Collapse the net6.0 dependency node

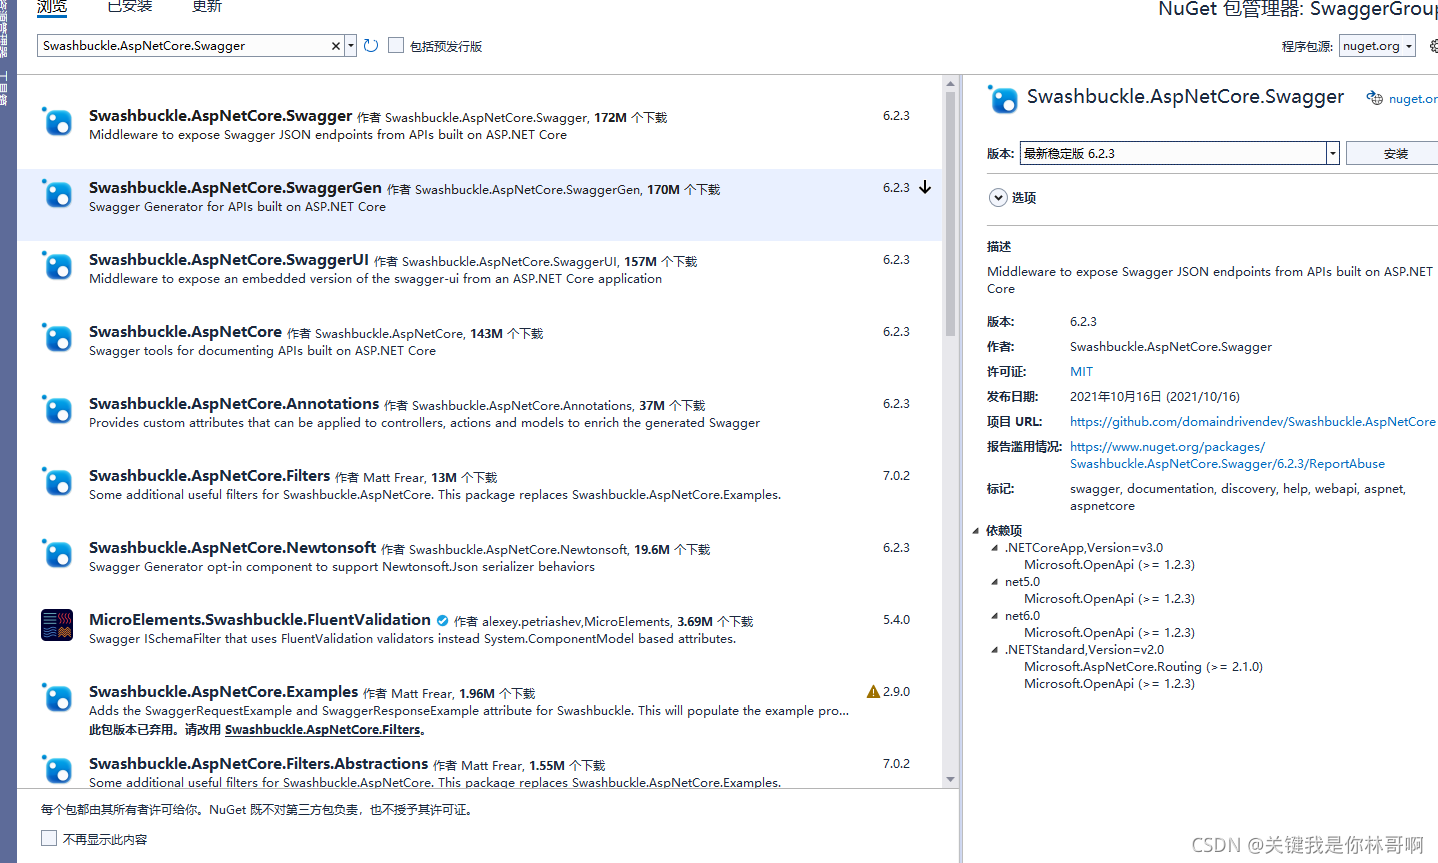995,615
